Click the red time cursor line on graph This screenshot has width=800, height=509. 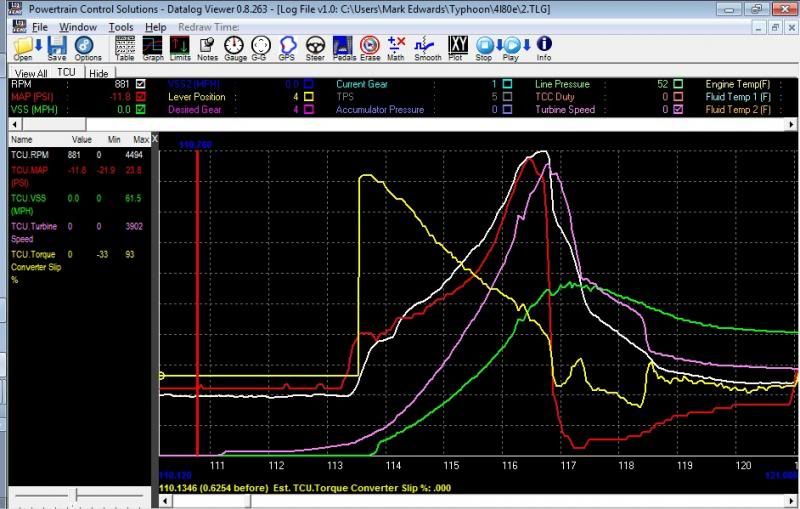197,302
